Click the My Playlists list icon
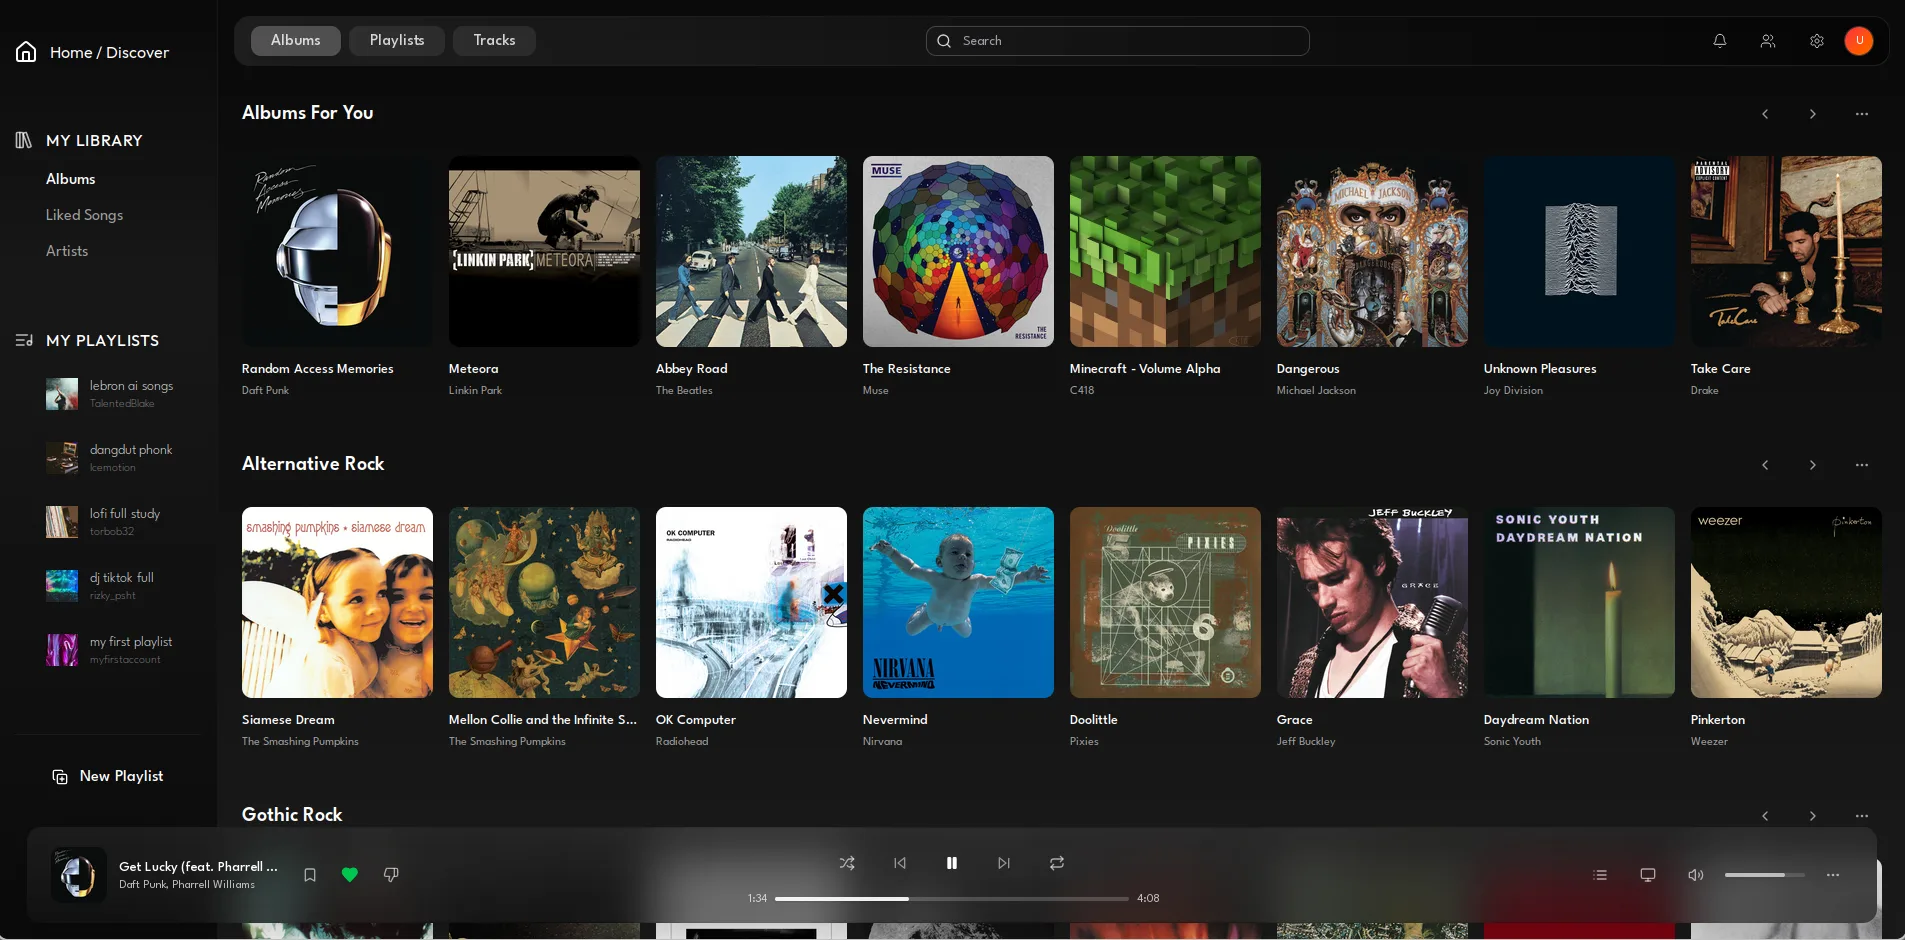1905x940 pixels. (24, 340)
